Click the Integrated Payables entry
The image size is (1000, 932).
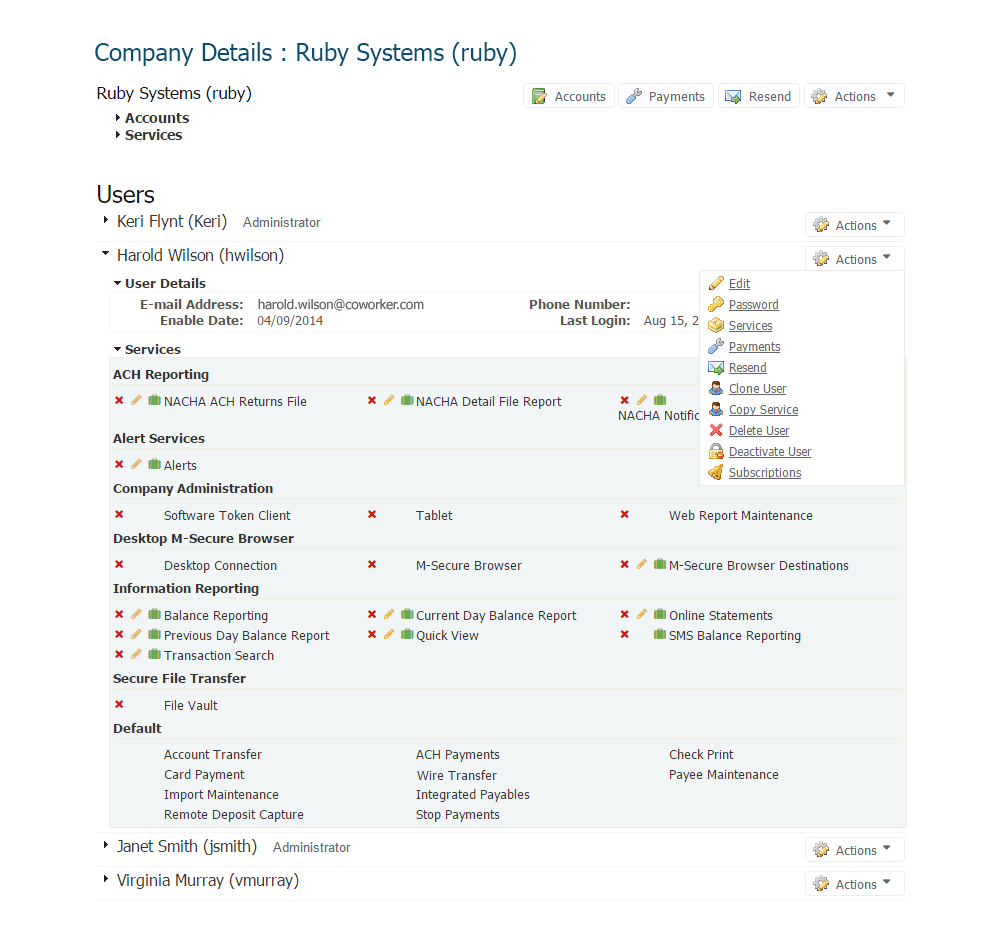(x=473, y=795)
